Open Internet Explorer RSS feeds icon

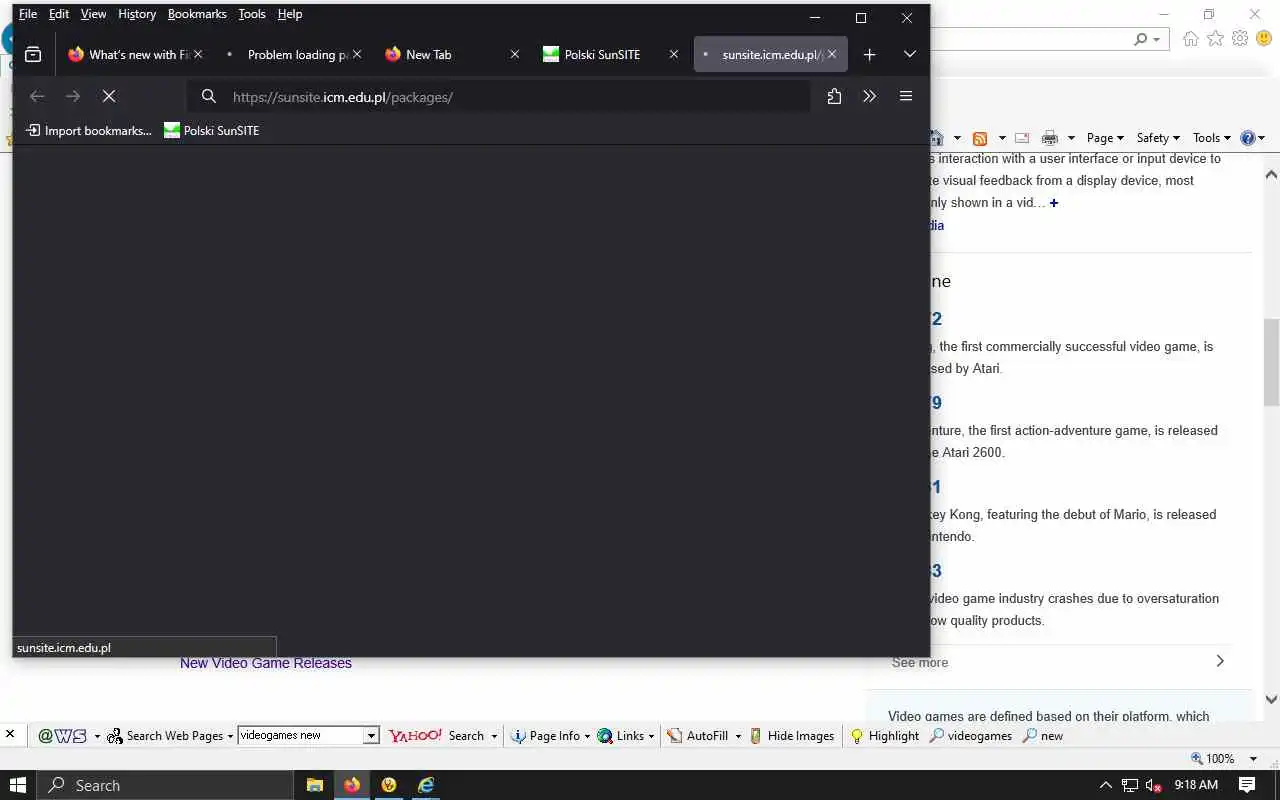pos(980,138)
